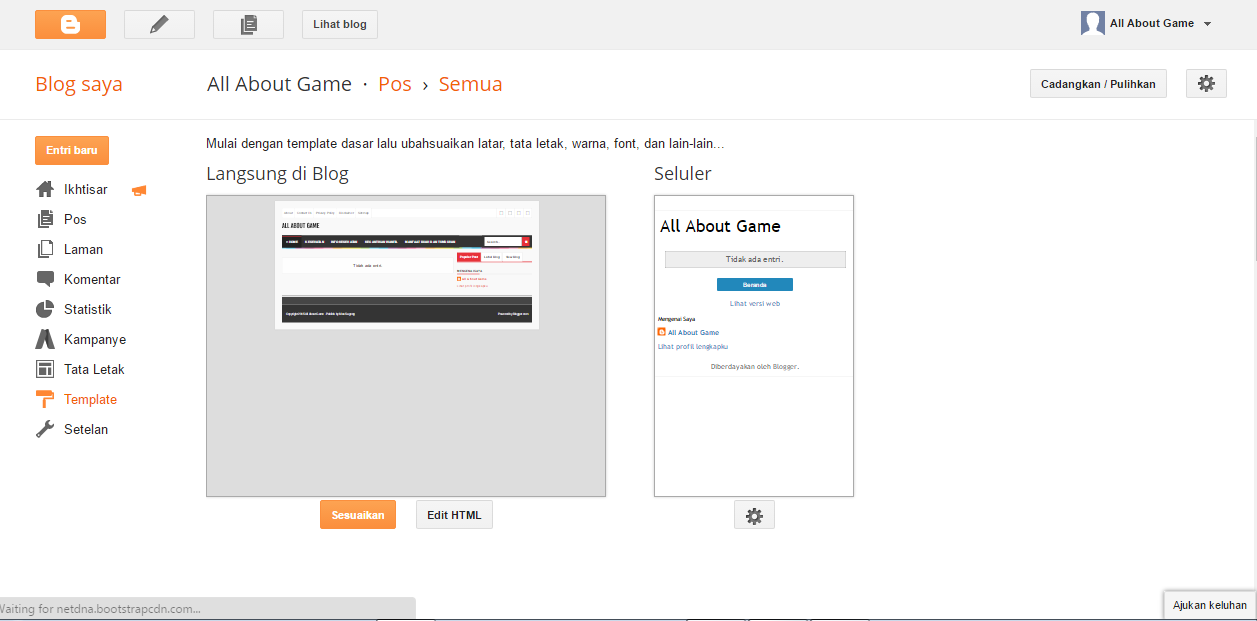Click the Lihat blog button
Viewport: 1257px width, 621px height.
340,24
